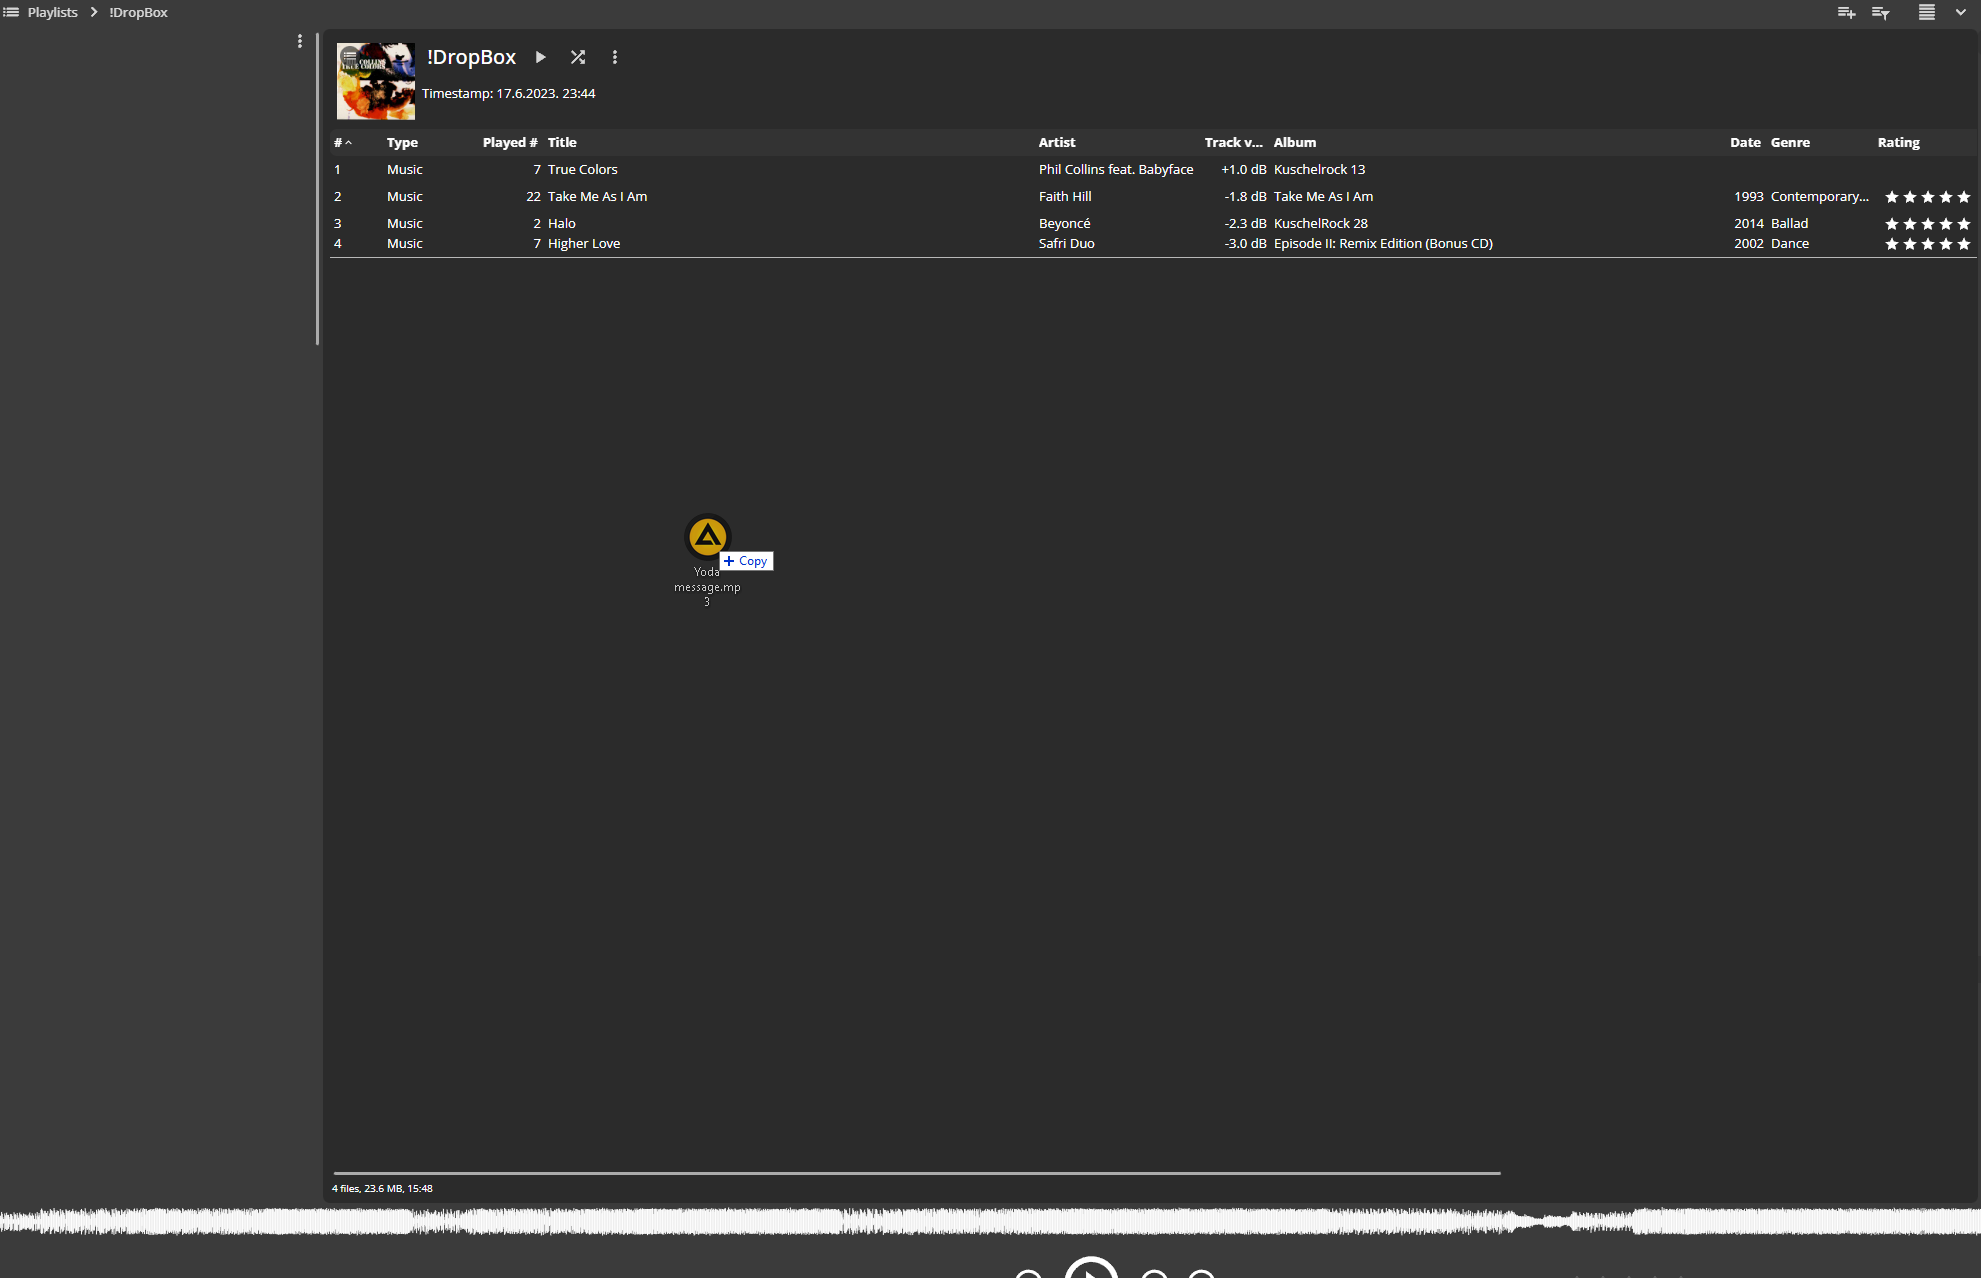Image resolution: width=1981 pixels, height=1278 pixels.
Task: Click the add to playlist icon
Action: (1846, 13)
